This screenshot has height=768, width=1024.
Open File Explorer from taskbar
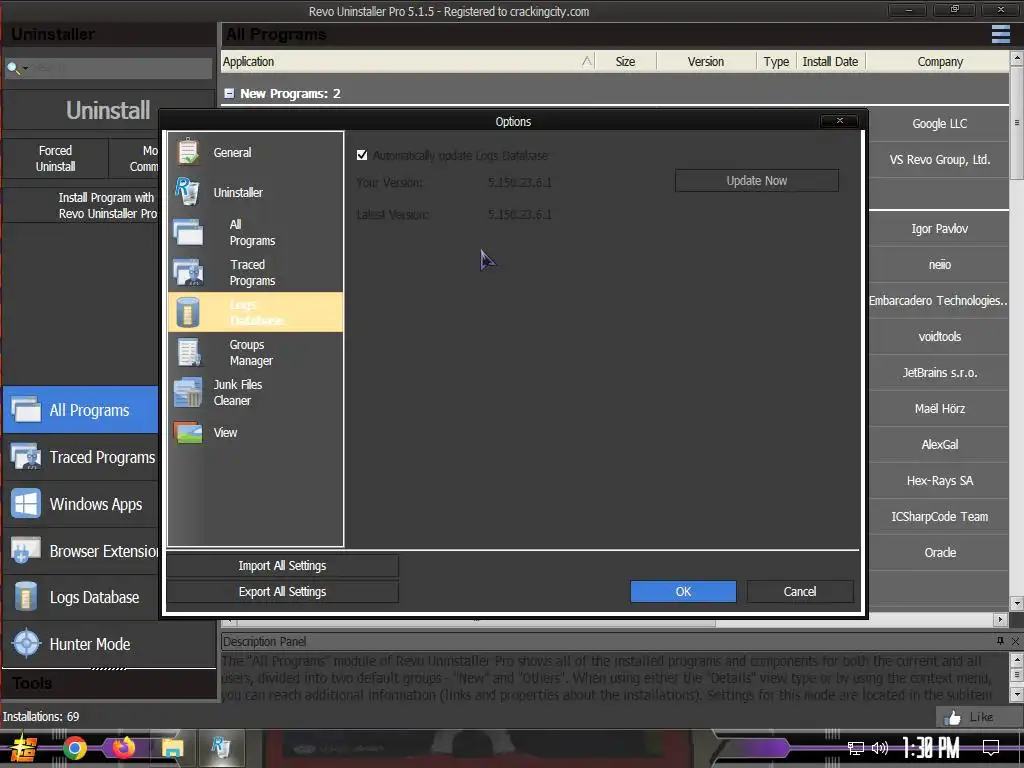tap(172, 748)
